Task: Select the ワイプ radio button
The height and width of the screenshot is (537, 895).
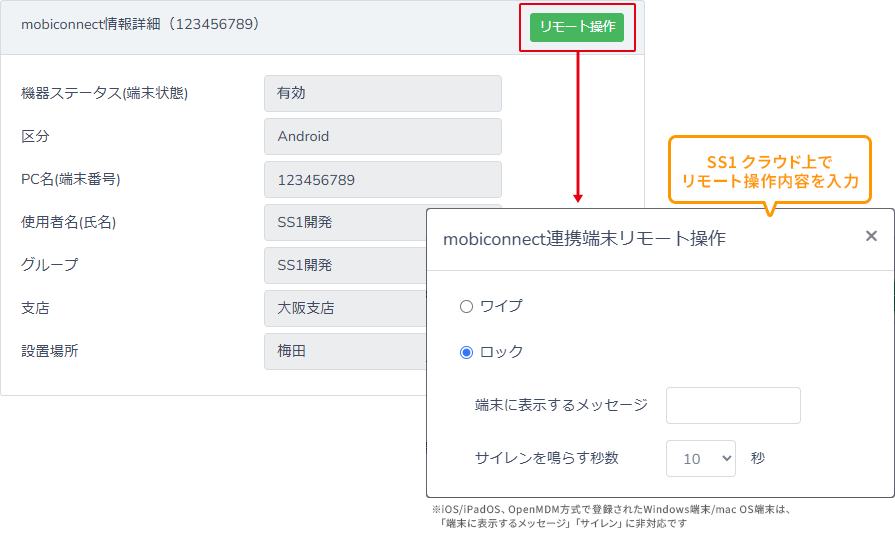Action: click(466, 306)
